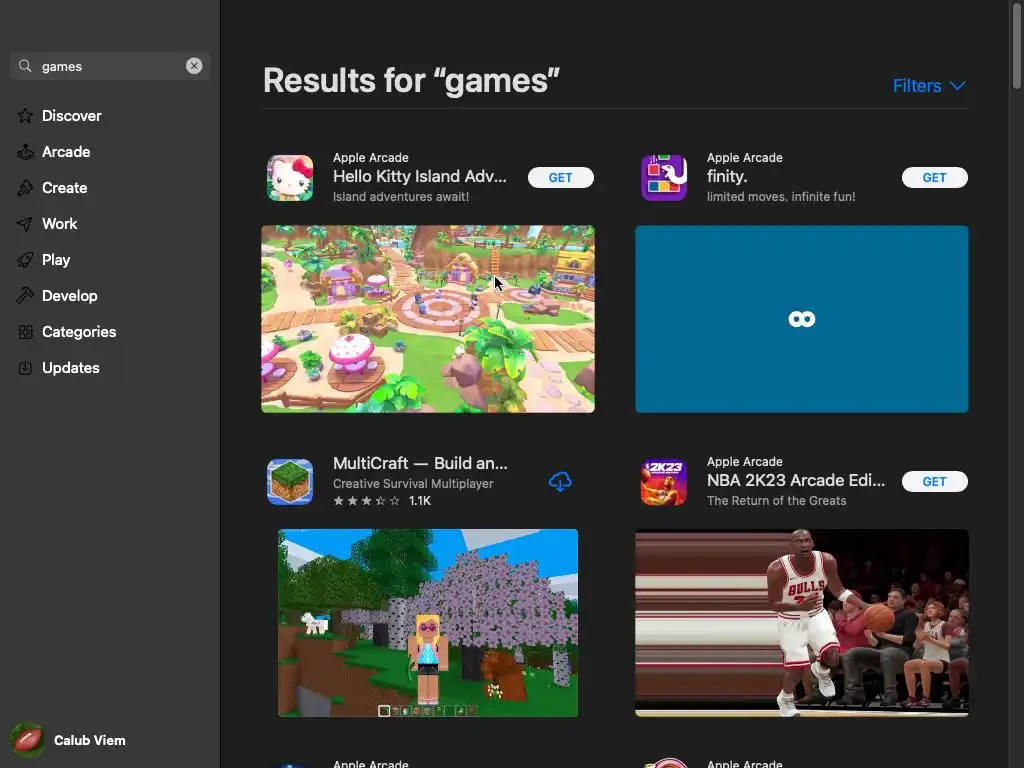
Task: Click the Work paper plane icon
Action: point(25,224)
